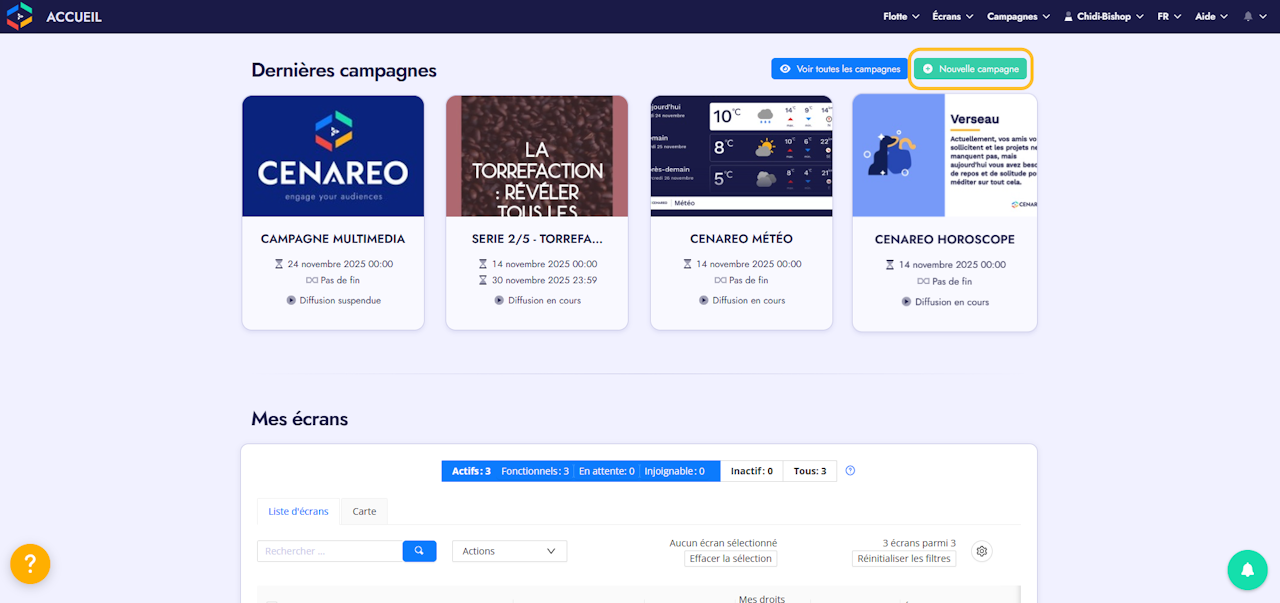
Task: Click the Cenareo logo in the header
Action: pos(19,16)
